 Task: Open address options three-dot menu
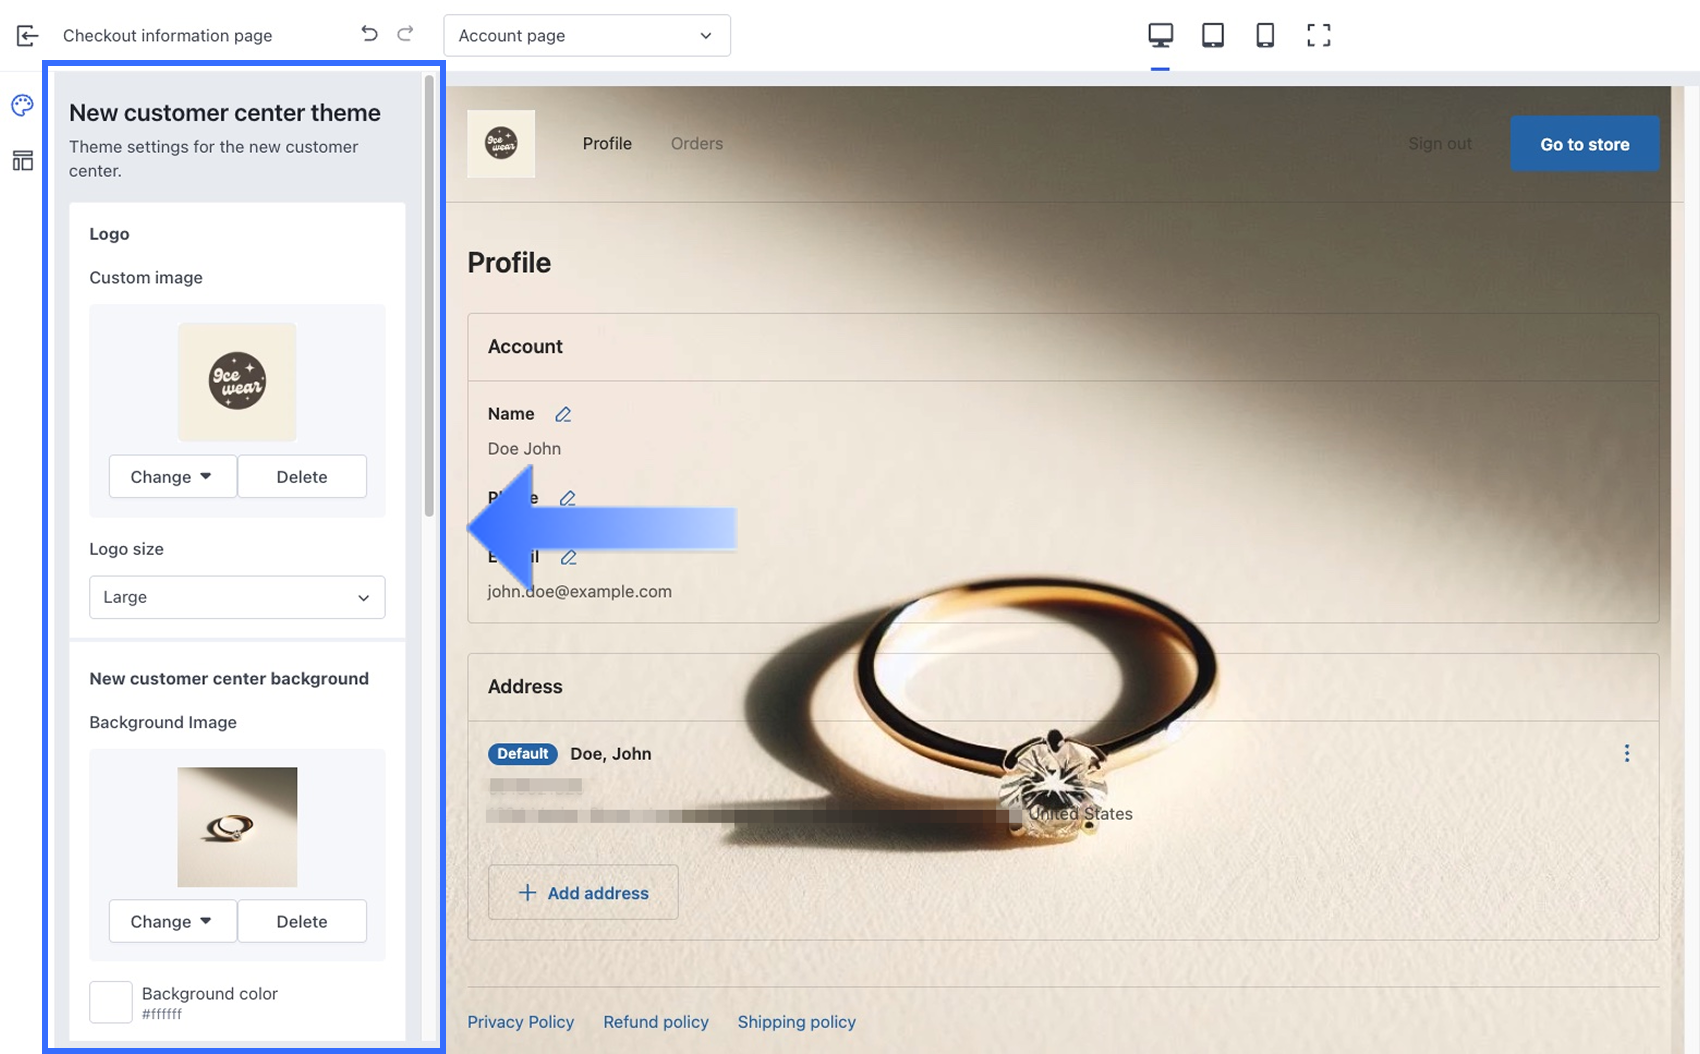tap(1626, 753)
